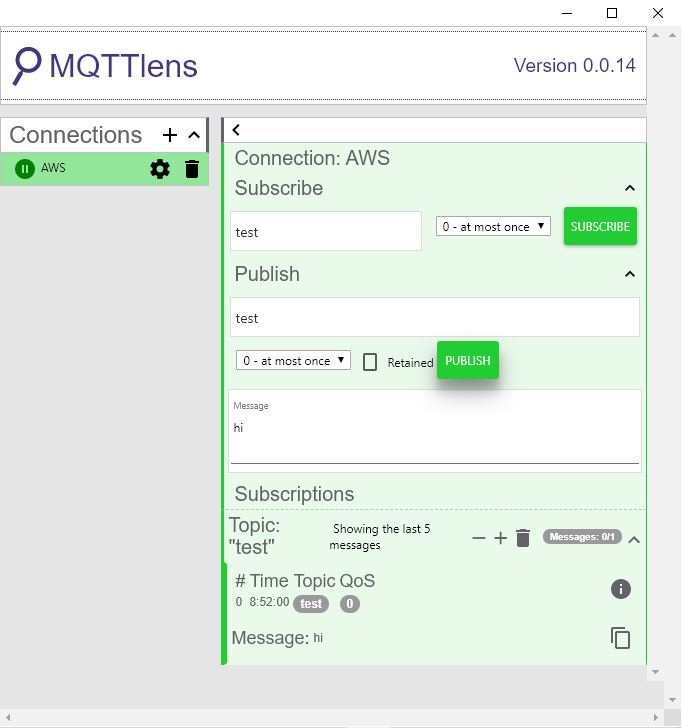Click the 8:52:00 message timestamp
682x728 pixels.
pos(269,602)
